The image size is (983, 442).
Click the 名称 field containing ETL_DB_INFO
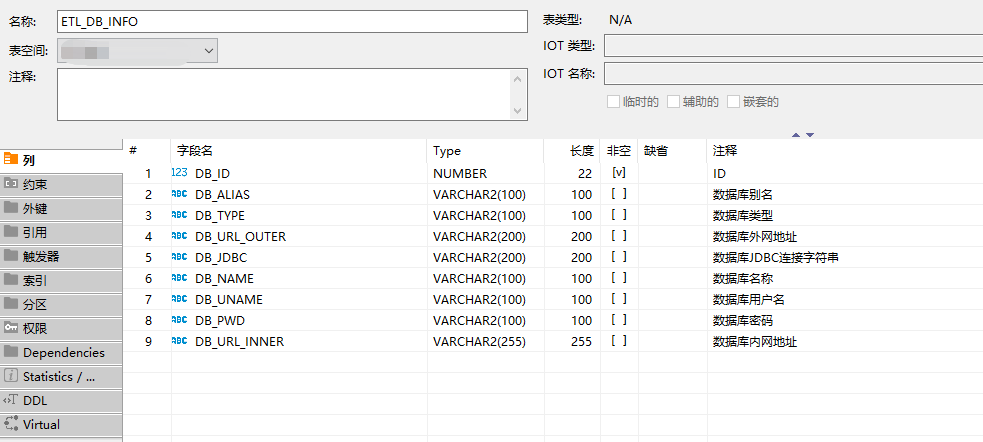point(292,21)
